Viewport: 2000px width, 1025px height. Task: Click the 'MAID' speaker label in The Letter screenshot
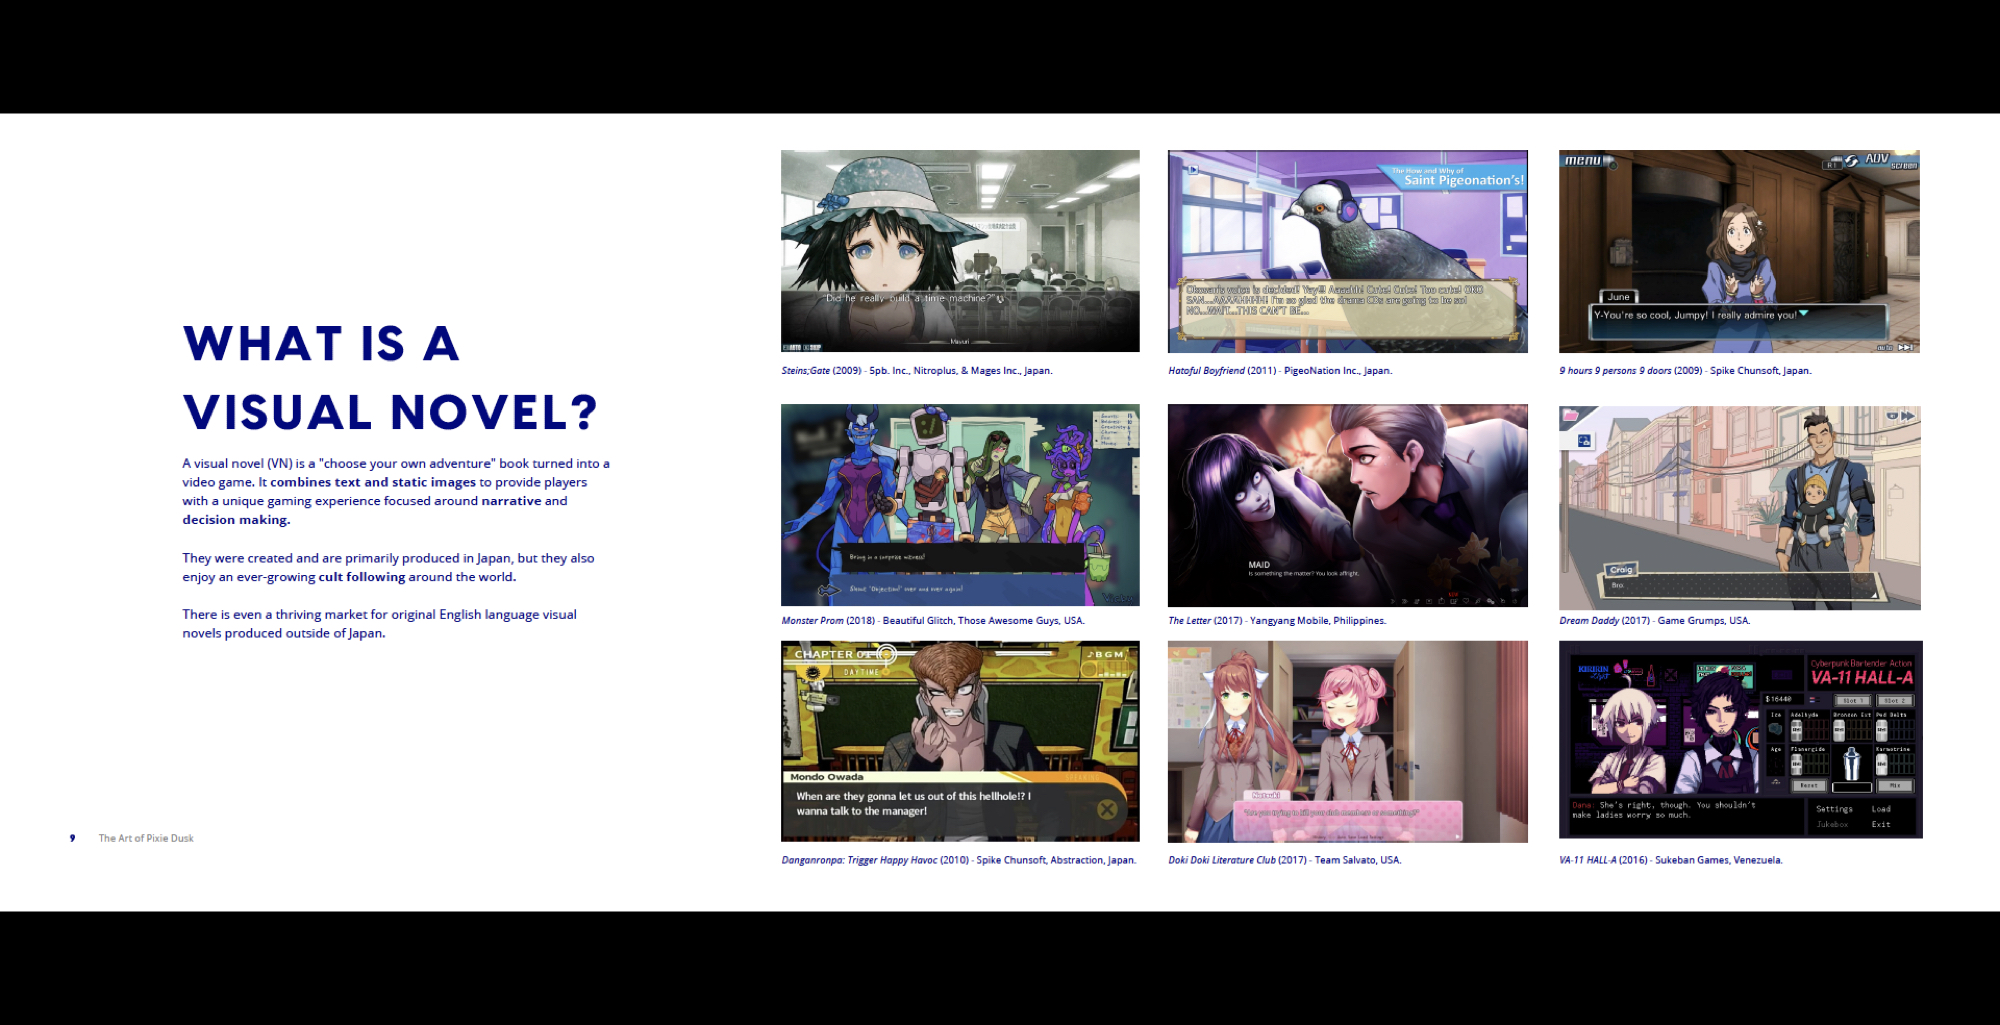[1258, 565]
